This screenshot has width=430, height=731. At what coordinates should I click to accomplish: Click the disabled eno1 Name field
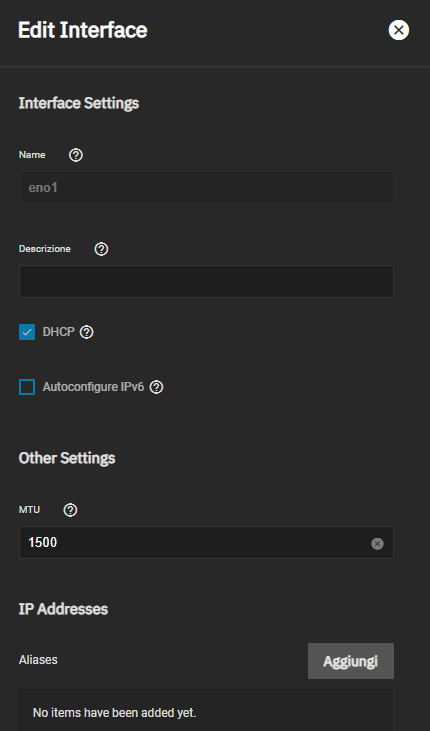206,187
